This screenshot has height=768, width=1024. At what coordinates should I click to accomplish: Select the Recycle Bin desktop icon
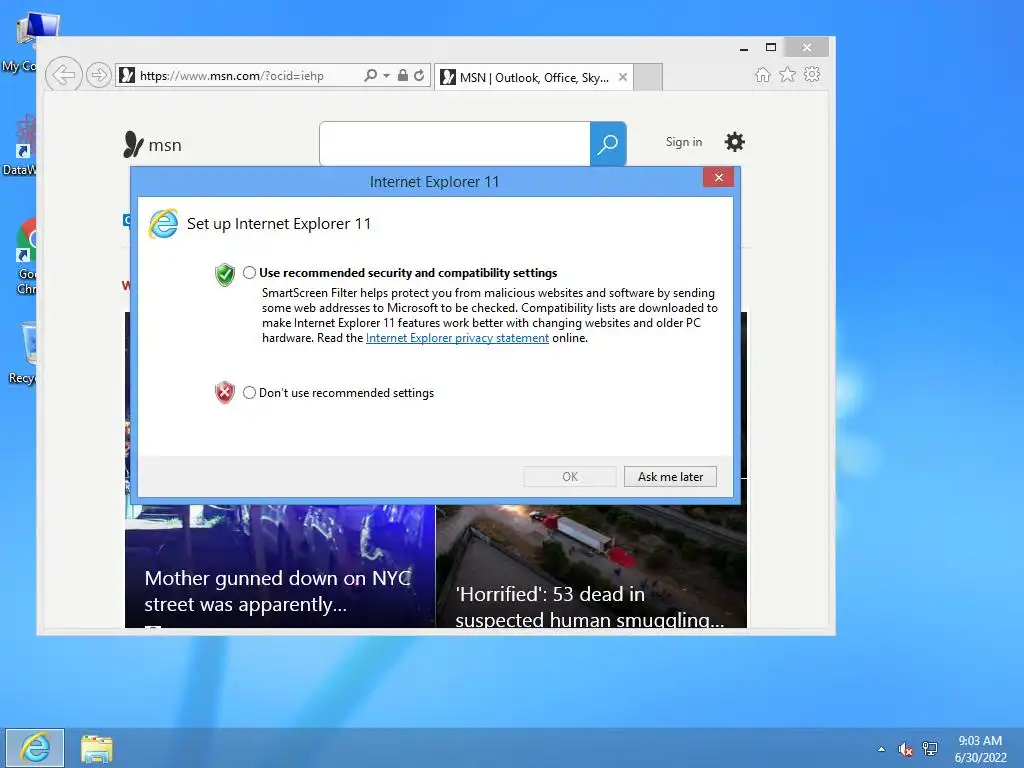pos(24,353)
